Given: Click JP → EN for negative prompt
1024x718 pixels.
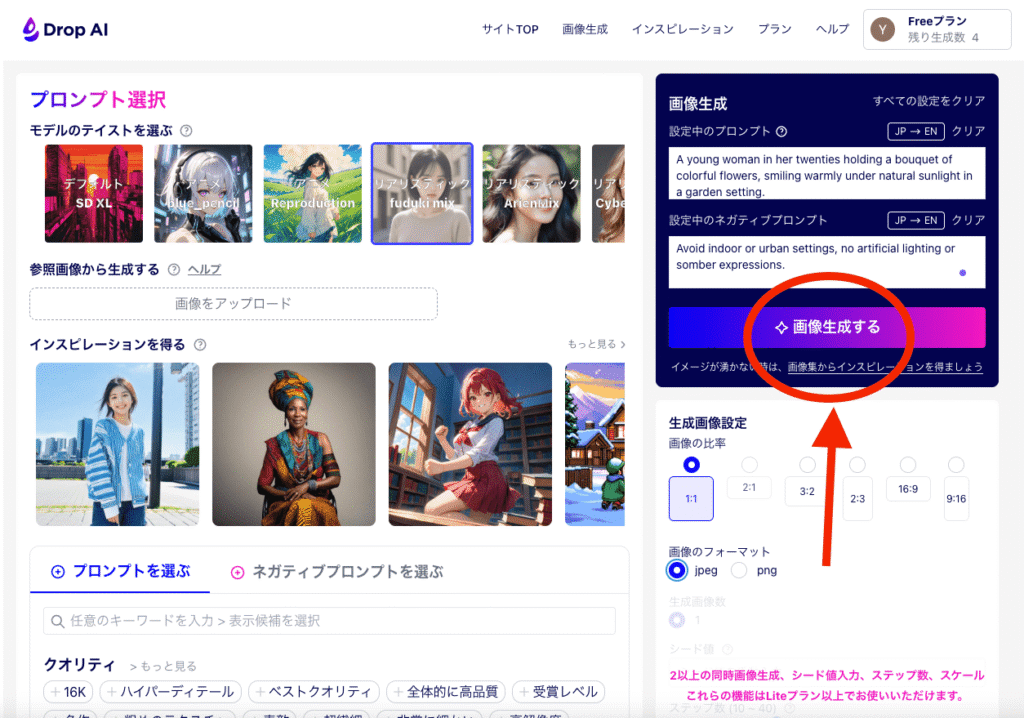Looking at the screenshot, I should [916, 220].
